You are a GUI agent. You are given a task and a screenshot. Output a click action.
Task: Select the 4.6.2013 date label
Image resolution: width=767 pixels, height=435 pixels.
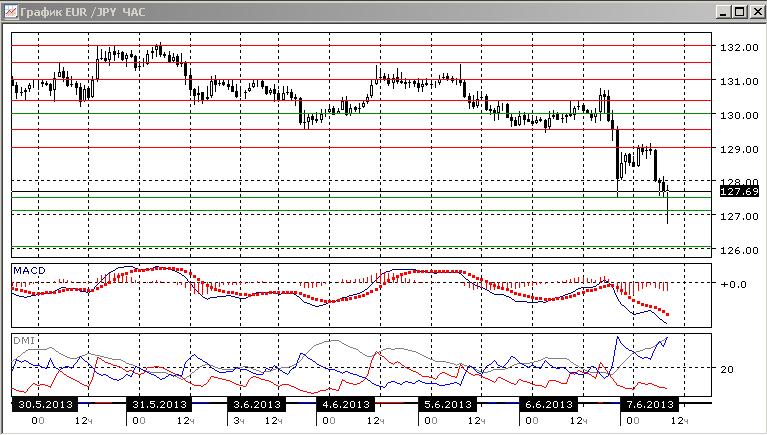pos(346,405)
